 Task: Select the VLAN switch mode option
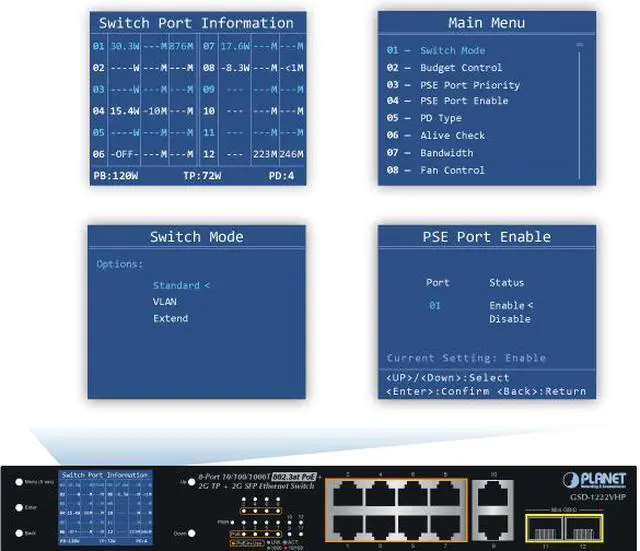pyautogui.click(x=165, y=301)
